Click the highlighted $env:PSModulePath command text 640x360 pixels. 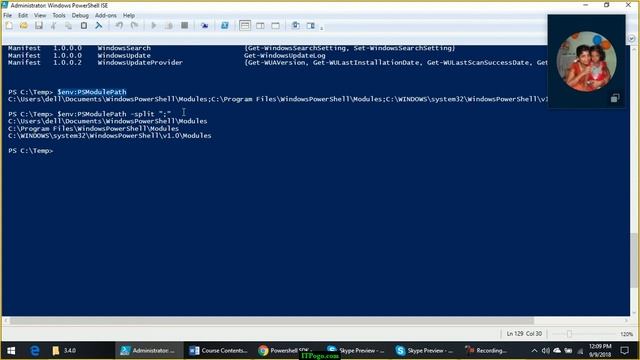click(92, 92)
